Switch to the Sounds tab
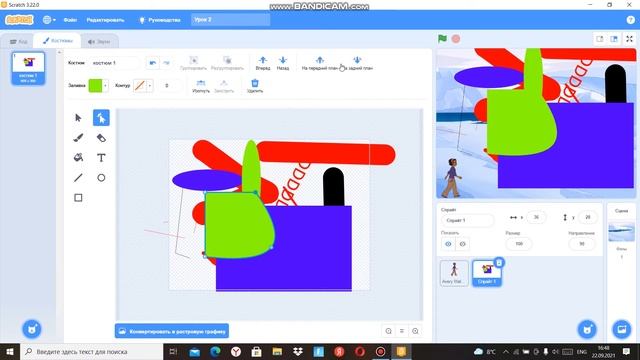 [x=99, y=41]
